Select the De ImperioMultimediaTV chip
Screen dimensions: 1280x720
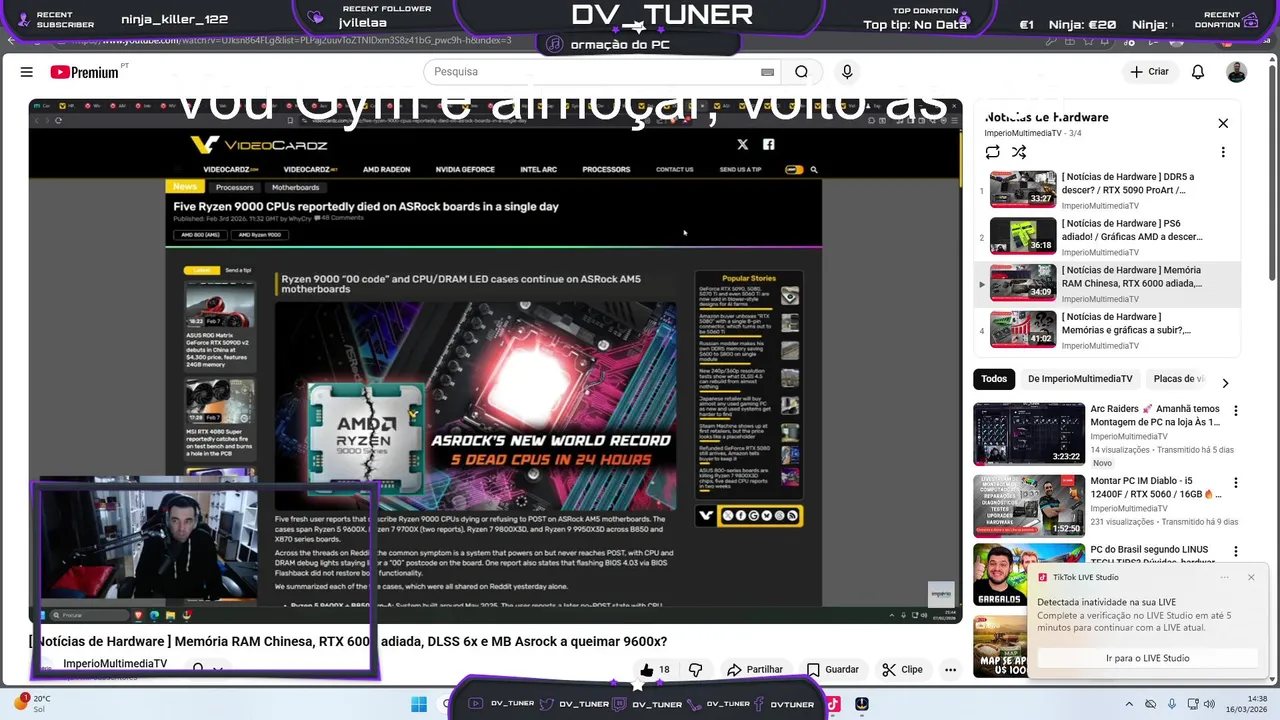[1080, 379]
